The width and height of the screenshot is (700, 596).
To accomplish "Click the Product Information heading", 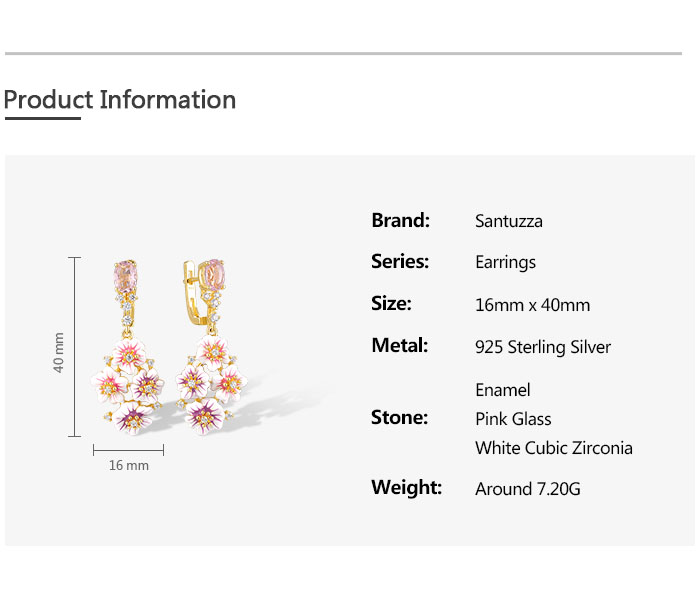I will (x=120, y=100).
